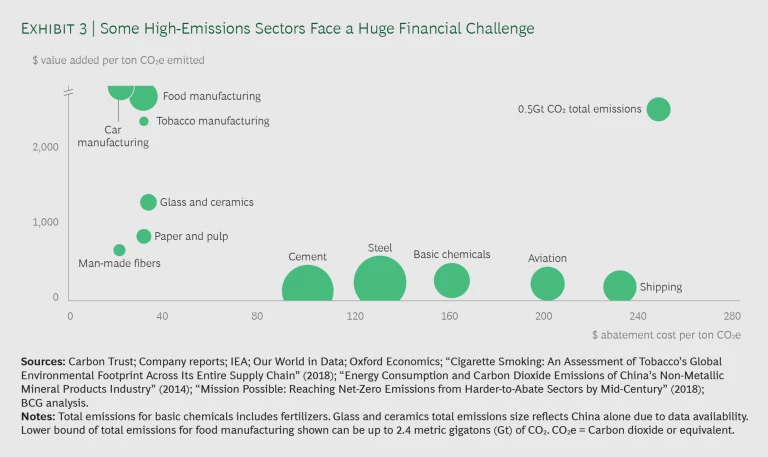Click the Man-made fibers dot

coord(119,250)
